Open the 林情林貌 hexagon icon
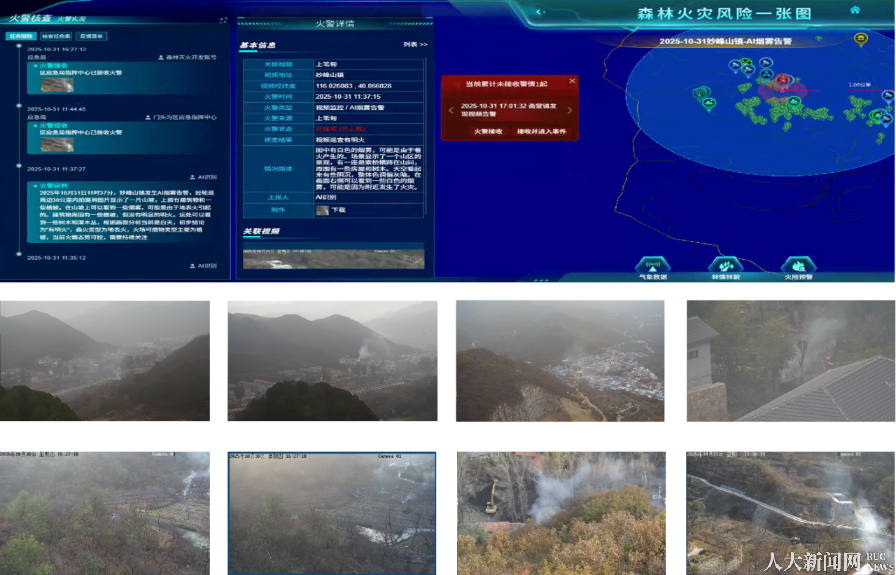The height and width of the screenshot is (575, 896). tap(725, 265)
